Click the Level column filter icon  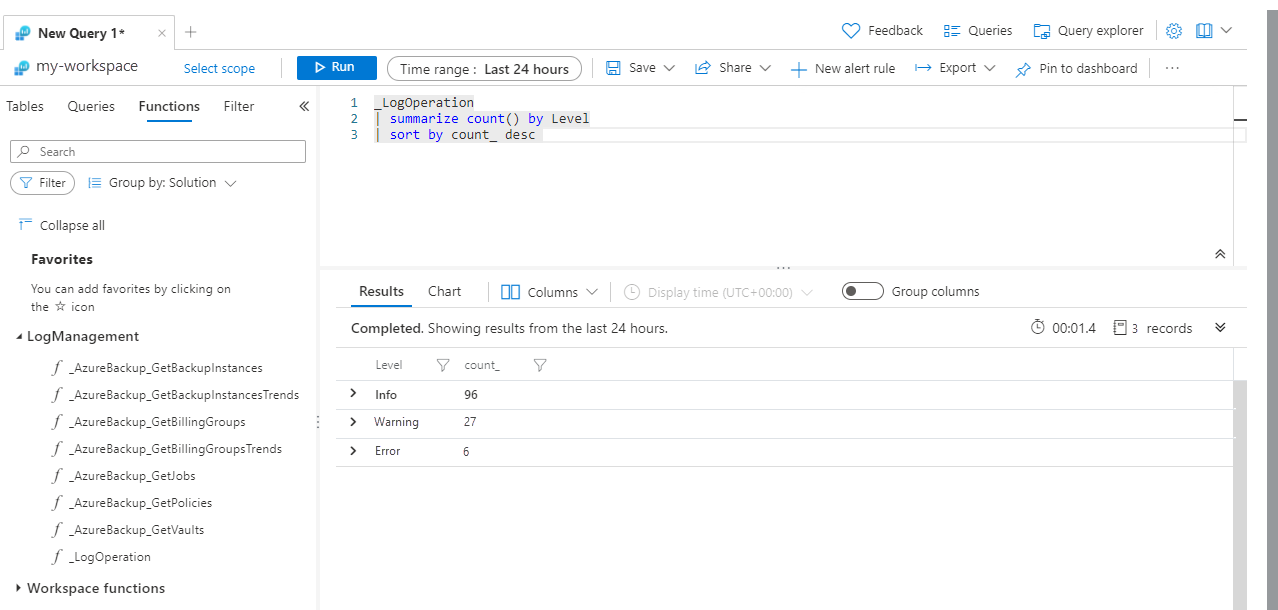pyautogui.click(x=443, y=366)
